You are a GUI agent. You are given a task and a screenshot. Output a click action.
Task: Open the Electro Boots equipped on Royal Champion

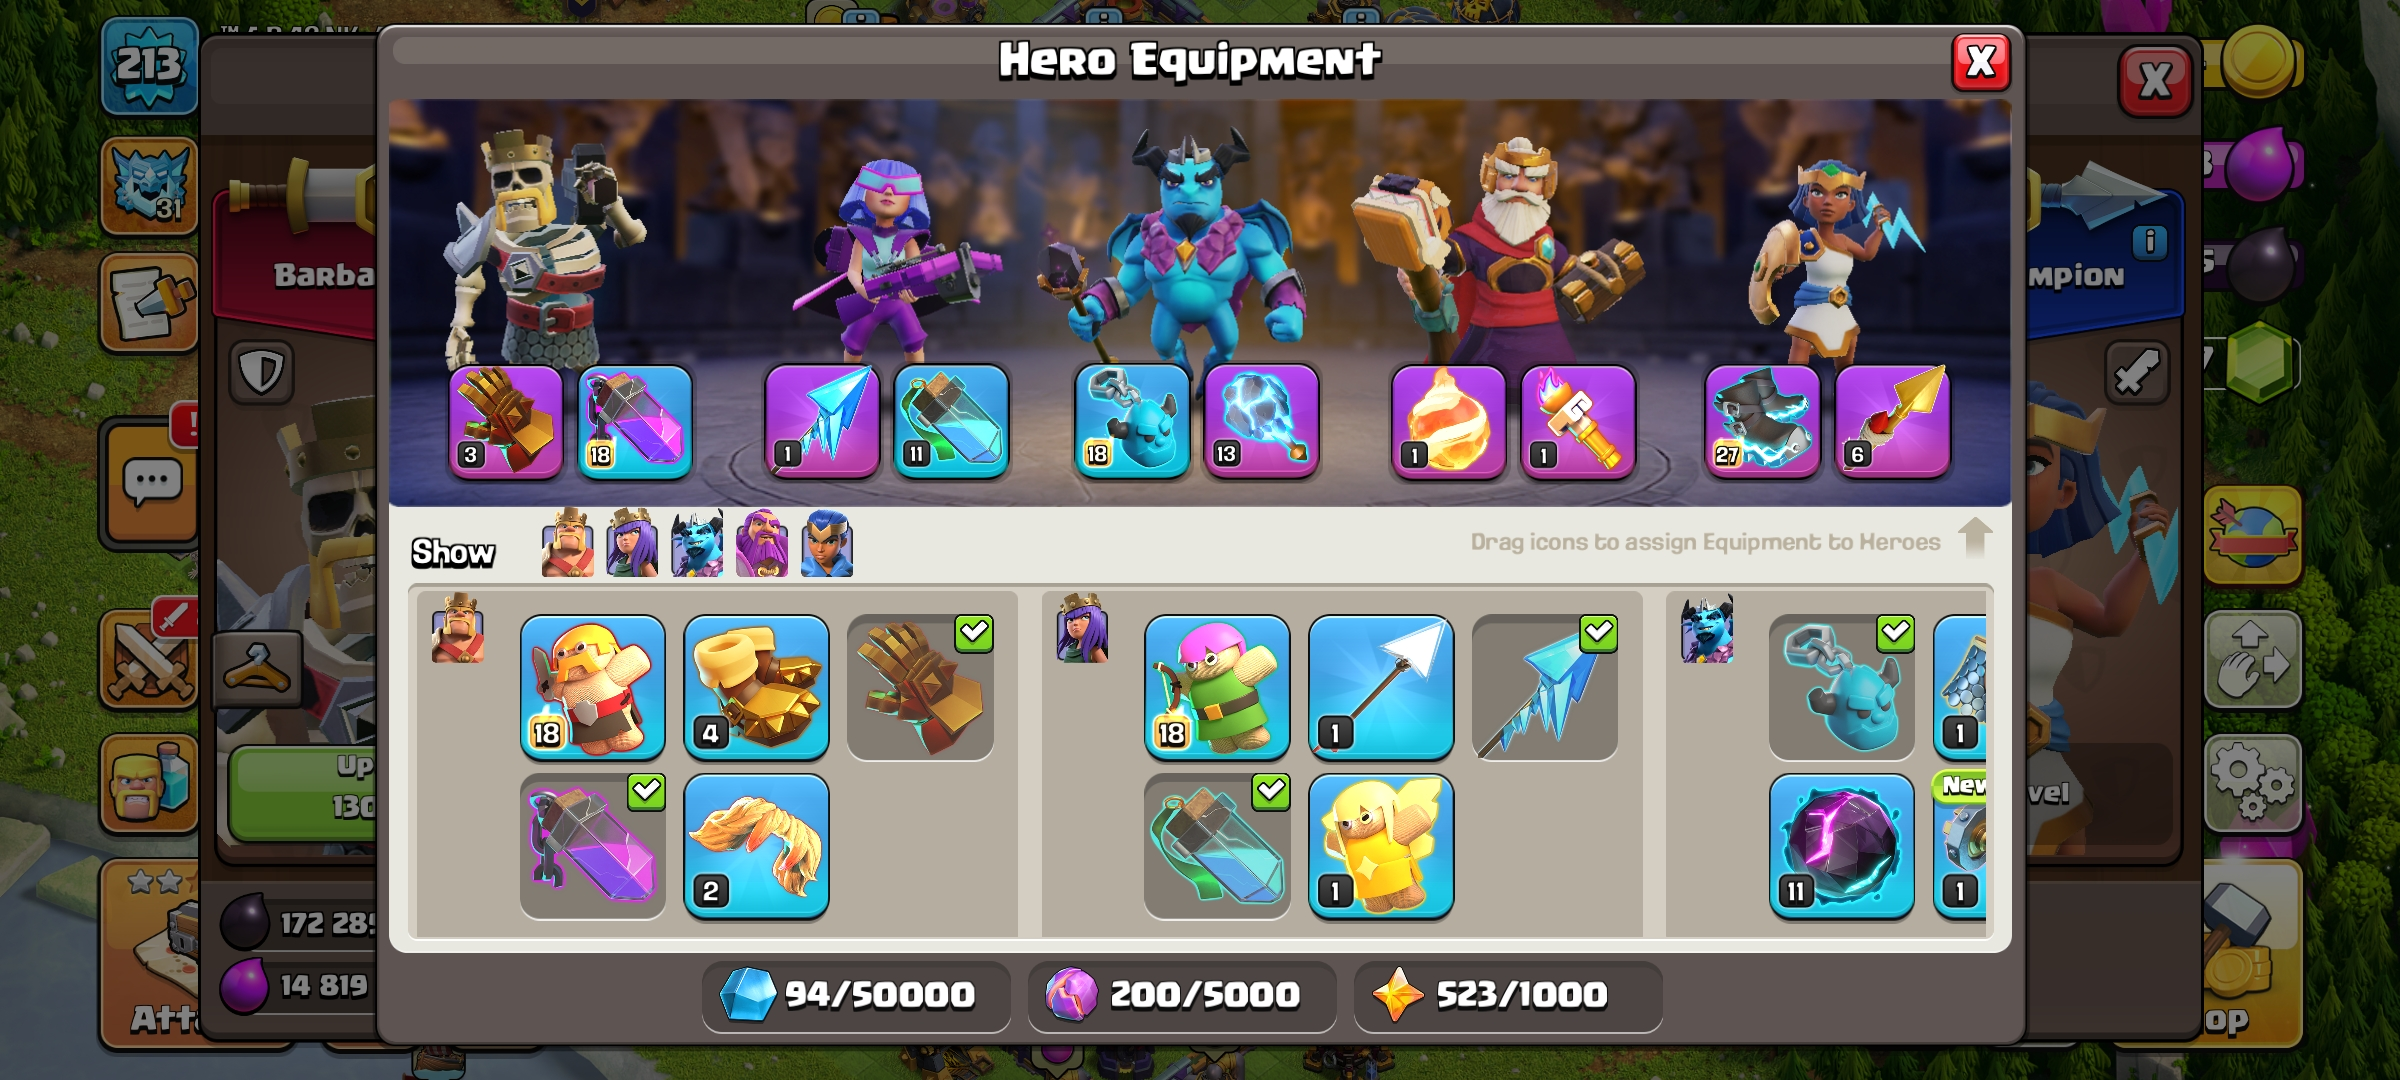tap(1763, 421)
